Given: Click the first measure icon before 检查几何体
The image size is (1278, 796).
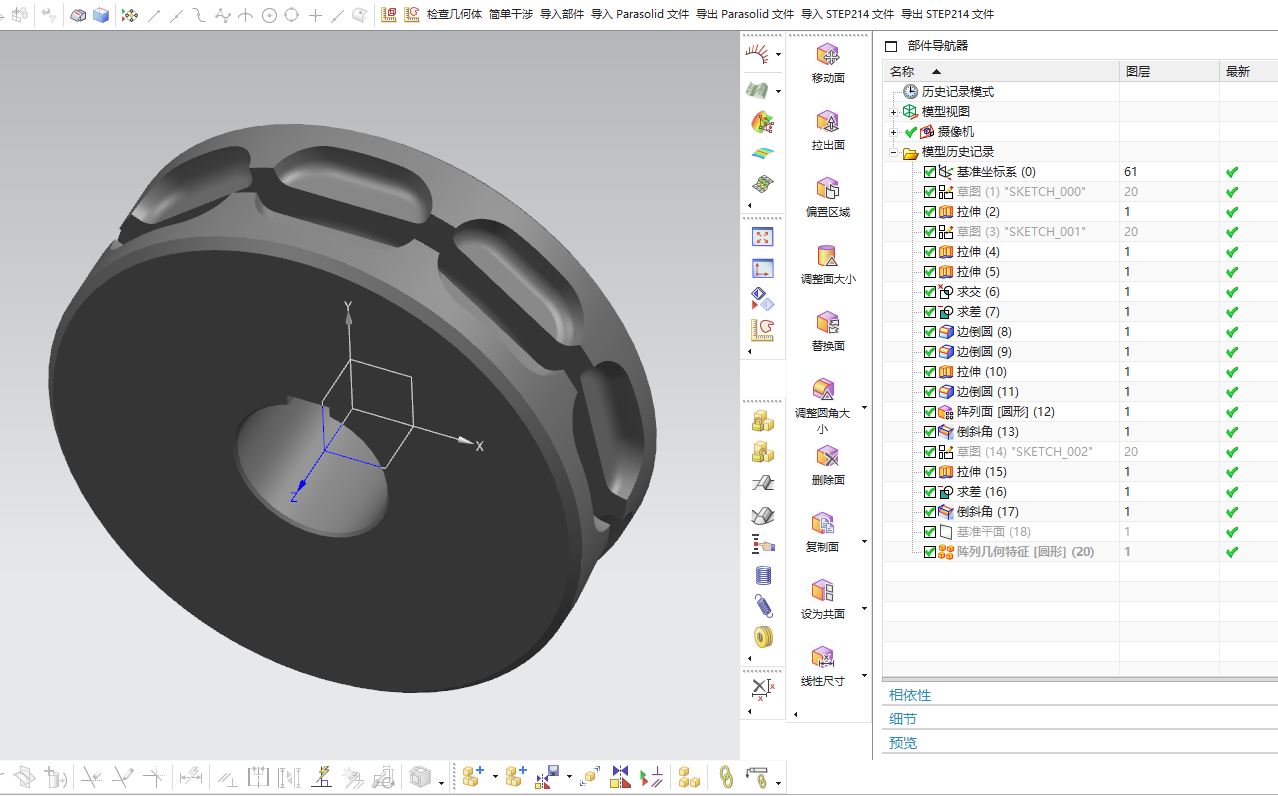Looking at the screenshot, I should [388, 15].
